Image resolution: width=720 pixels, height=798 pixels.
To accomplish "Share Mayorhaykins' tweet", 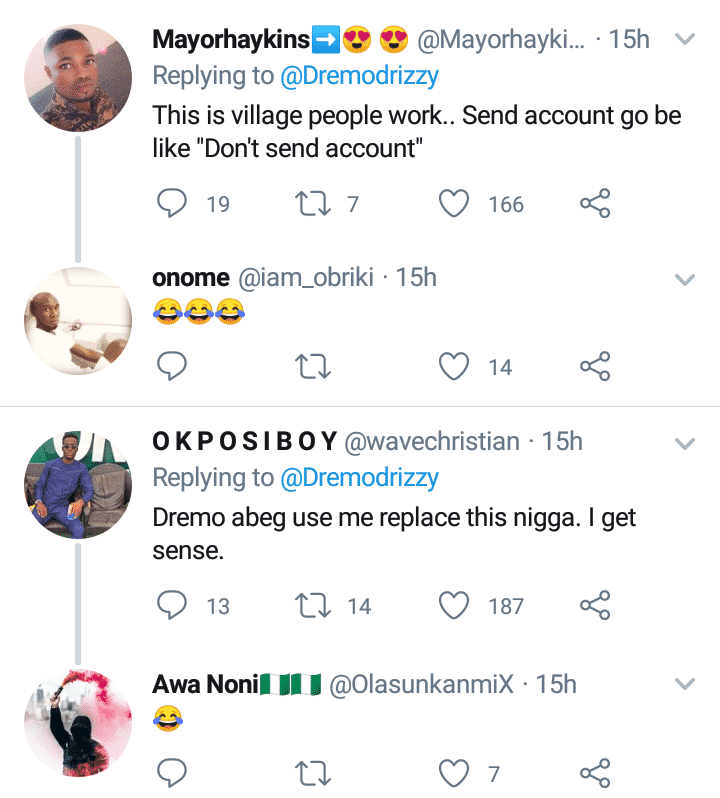I will point(595,204).
